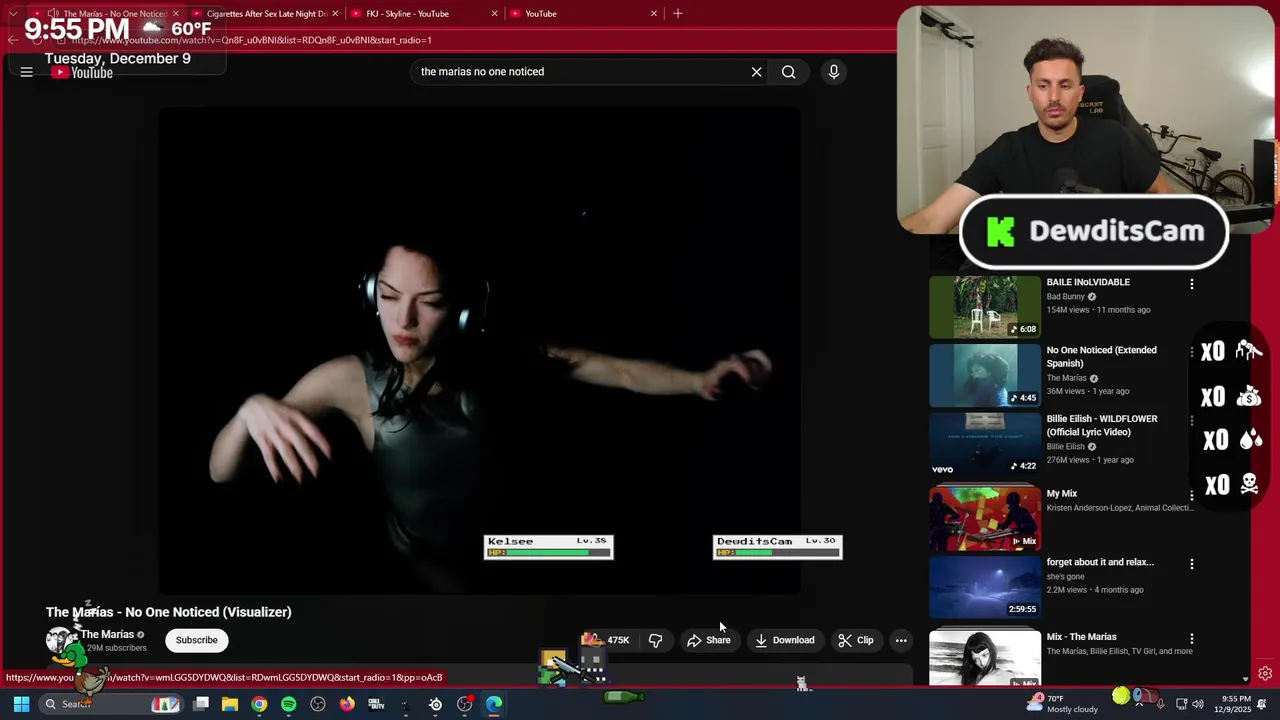Open Billie Eilish WILDFLOWER thumbnail
Image resolution: width=1280 pixels, height=720 pixels.
(985, 444)
